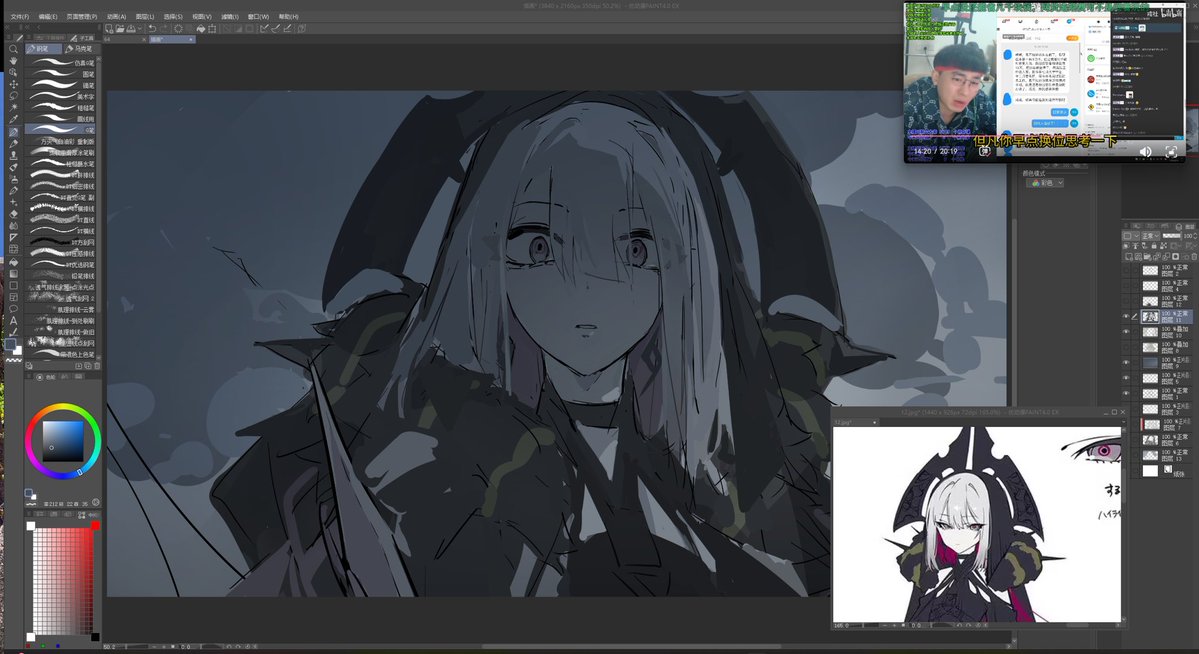Select the 美术字 brush in sub tool list

[x=61, y=96]
